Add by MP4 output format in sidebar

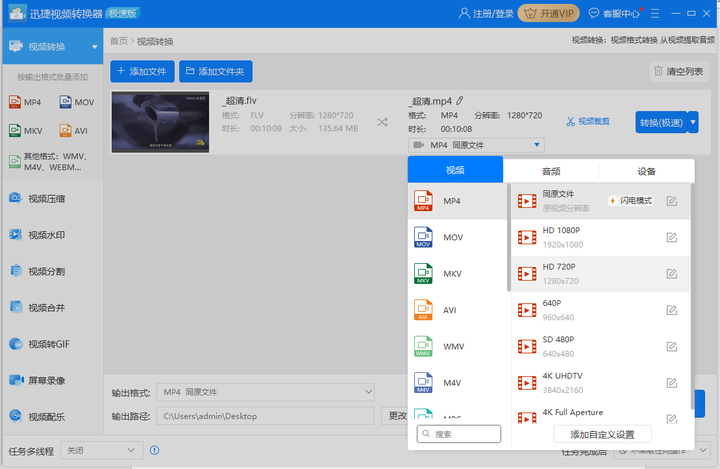tap(25, 102)
